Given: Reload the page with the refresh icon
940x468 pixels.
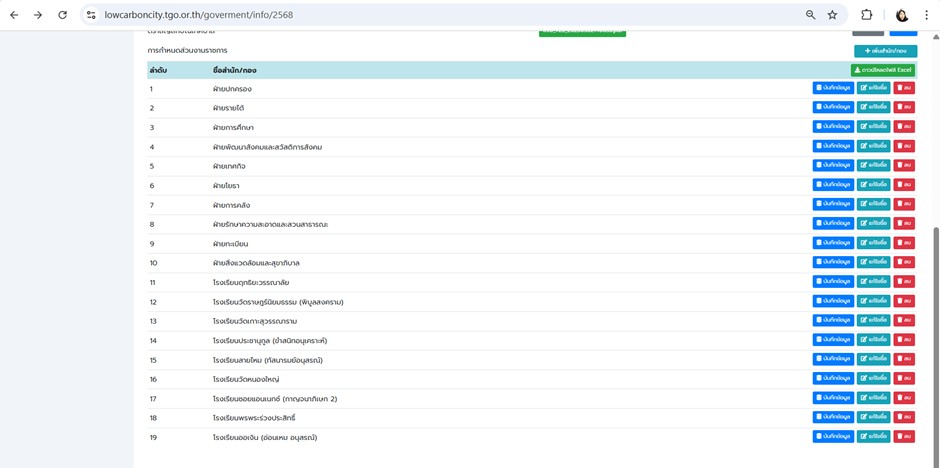Looking at the screenshot, I should (62, 15).
